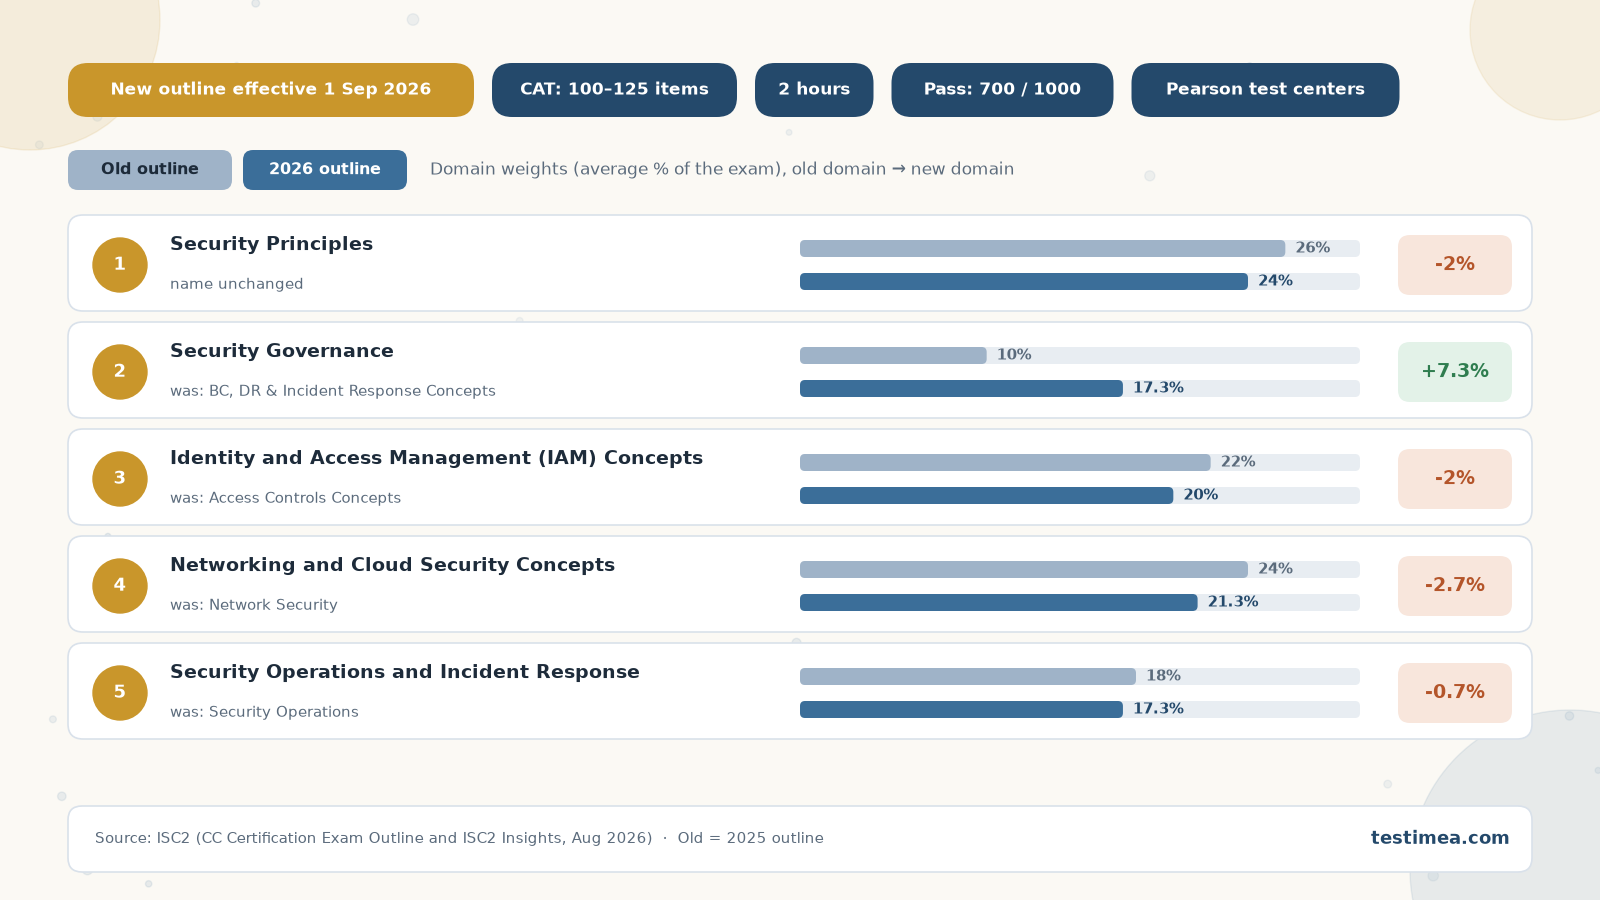Click the number 1 circle badge
The image size is (1600, 900).
[x=120, y=265]
